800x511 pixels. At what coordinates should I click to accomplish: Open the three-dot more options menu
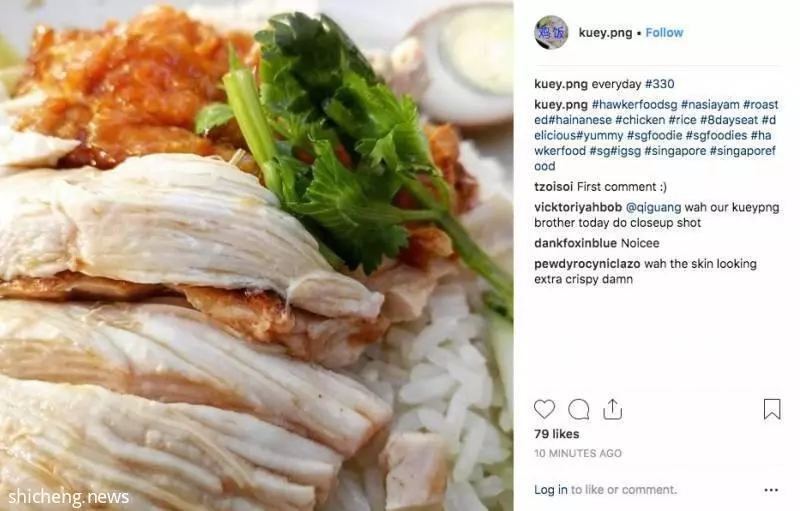(x=771, y=490)
